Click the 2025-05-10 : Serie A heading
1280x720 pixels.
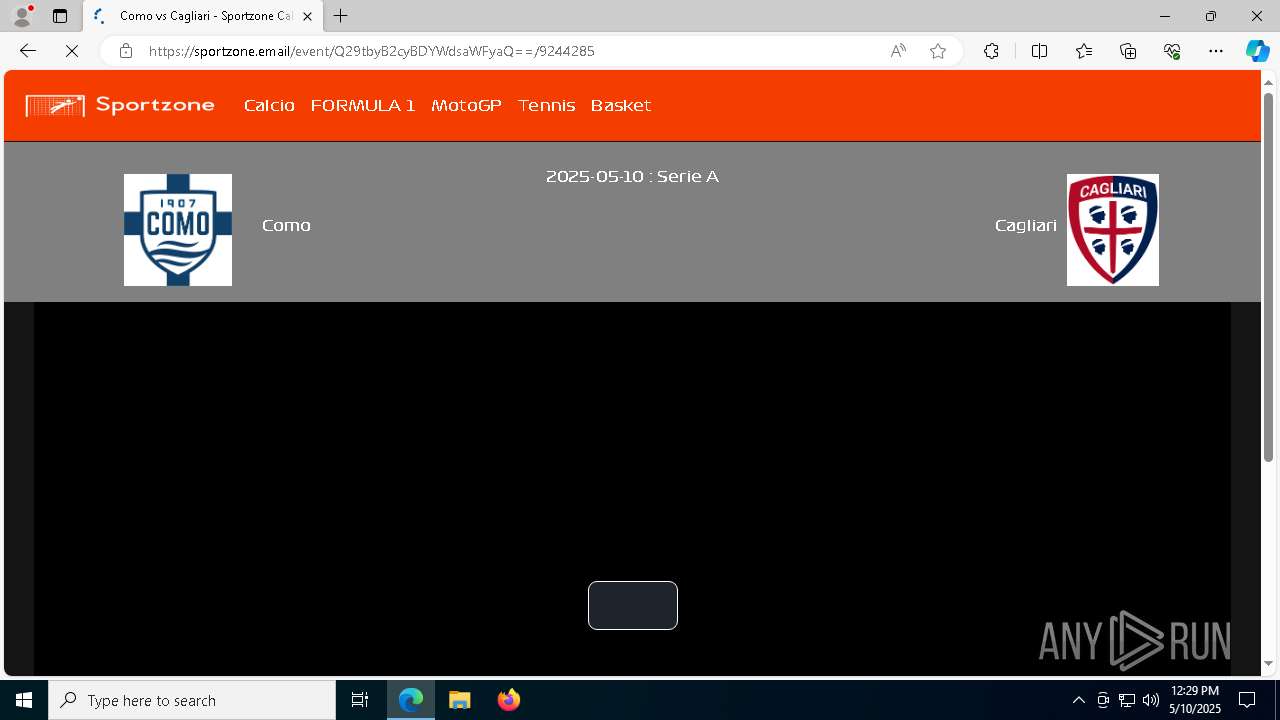pos(632,177)
